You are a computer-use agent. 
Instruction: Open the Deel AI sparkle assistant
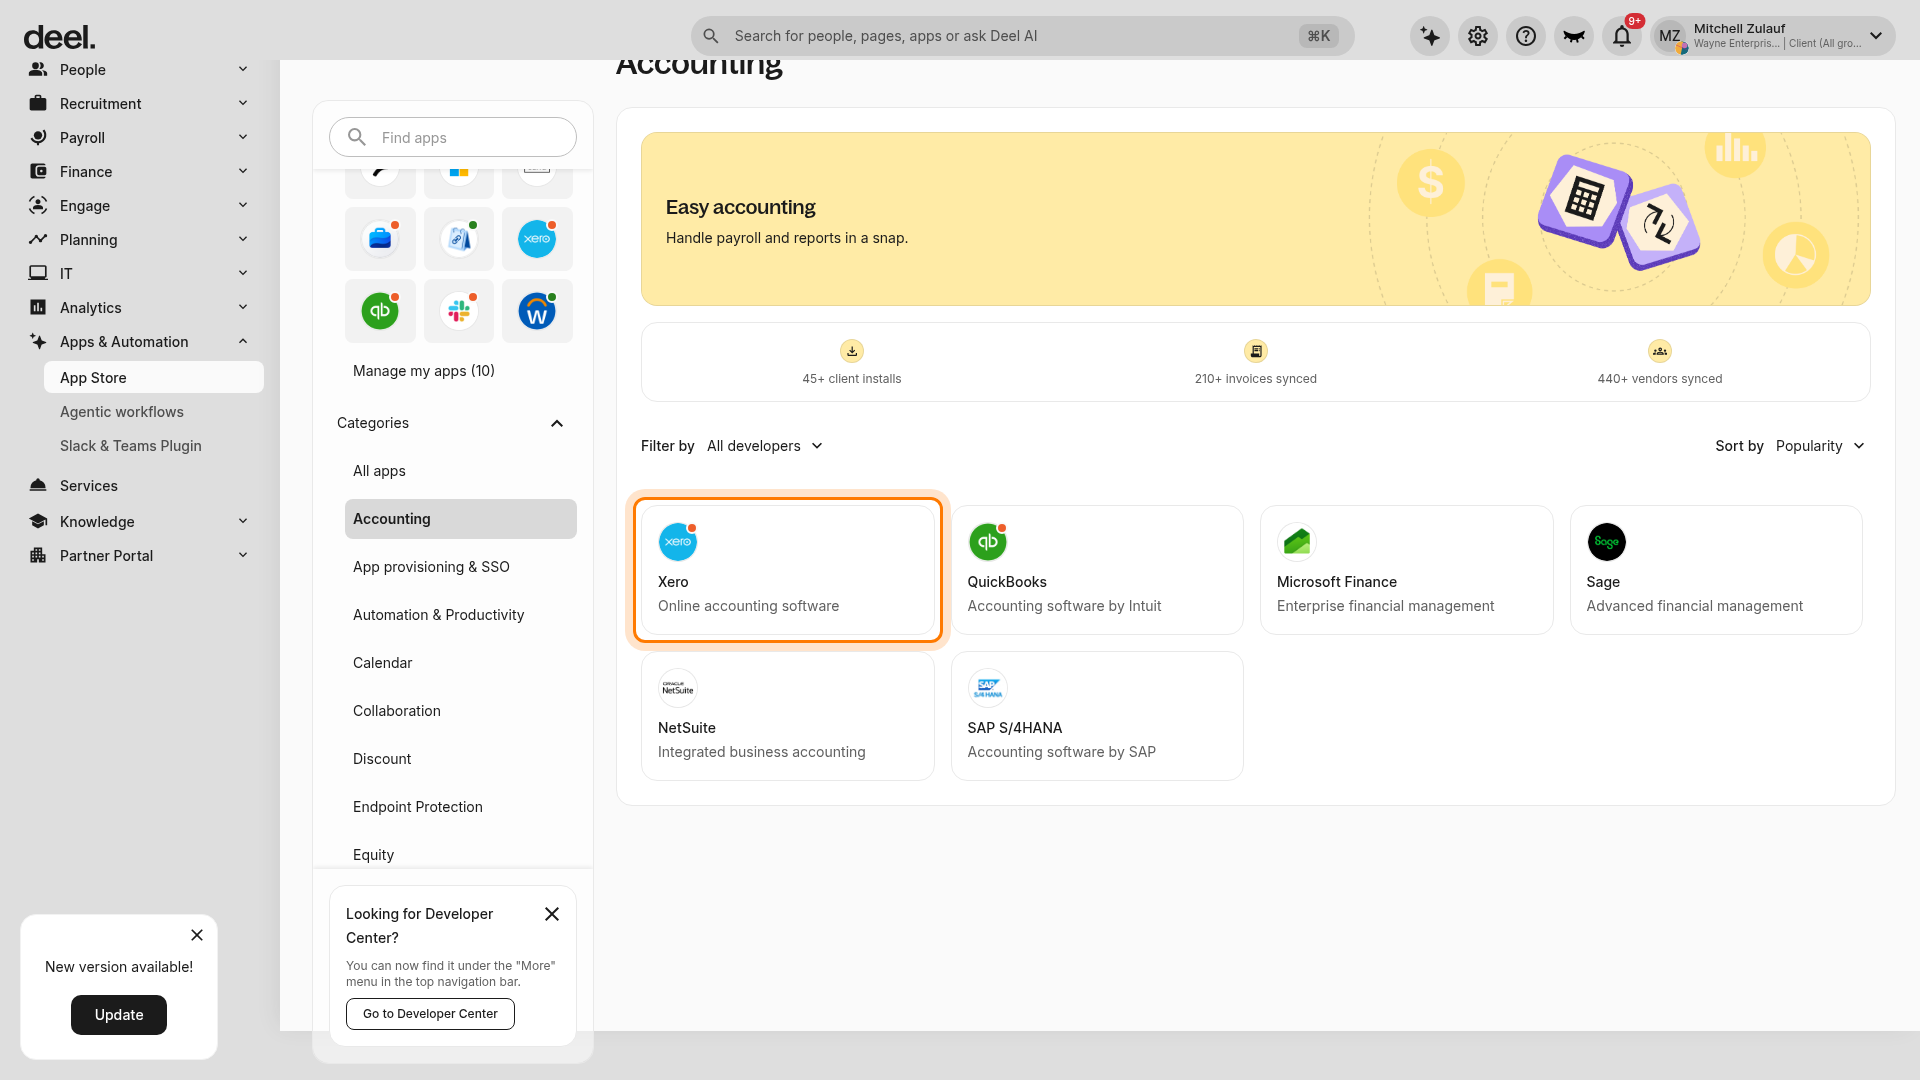(1430, 37)
